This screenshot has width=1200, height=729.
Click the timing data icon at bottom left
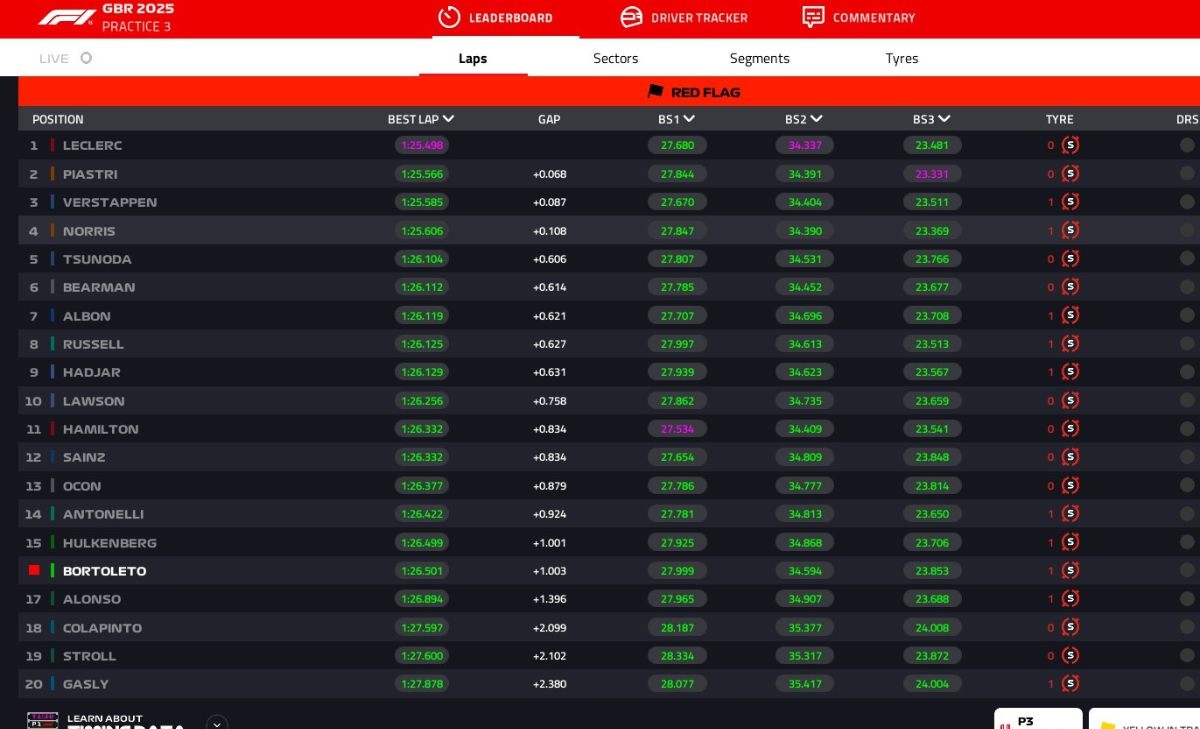(x=42, y=722)
